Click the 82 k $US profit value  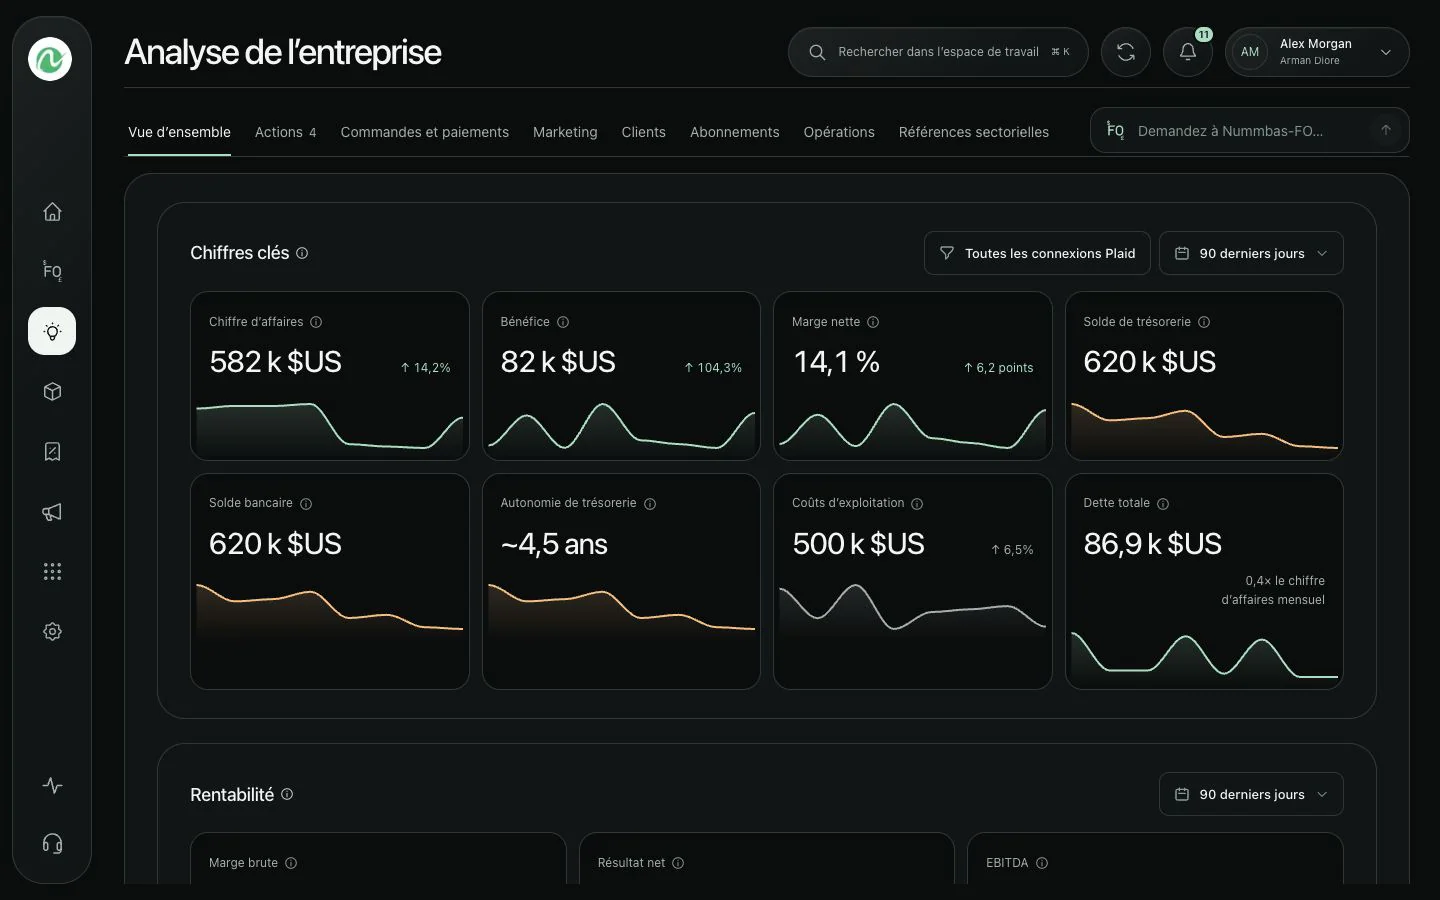(x=558, y=362)
